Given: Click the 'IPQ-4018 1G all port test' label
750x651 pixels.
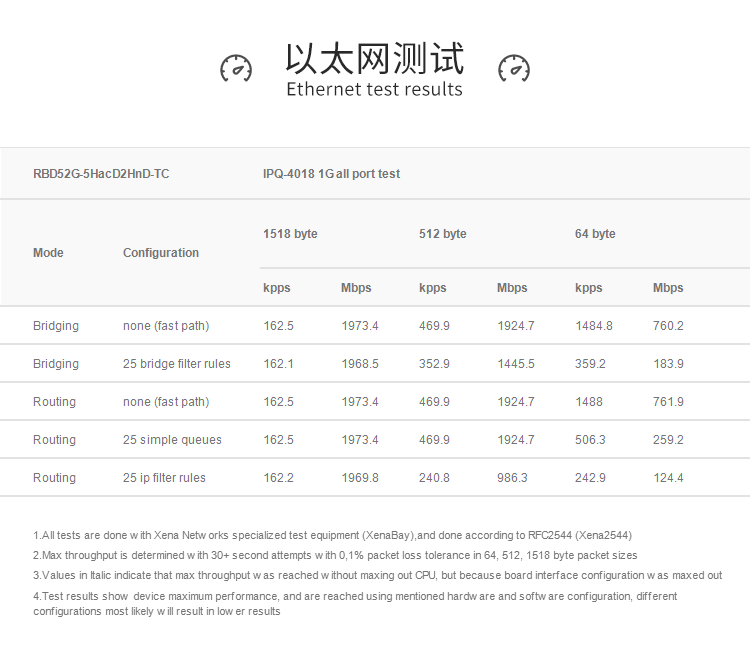Looking at the screenshot, I should coord(331,174).
